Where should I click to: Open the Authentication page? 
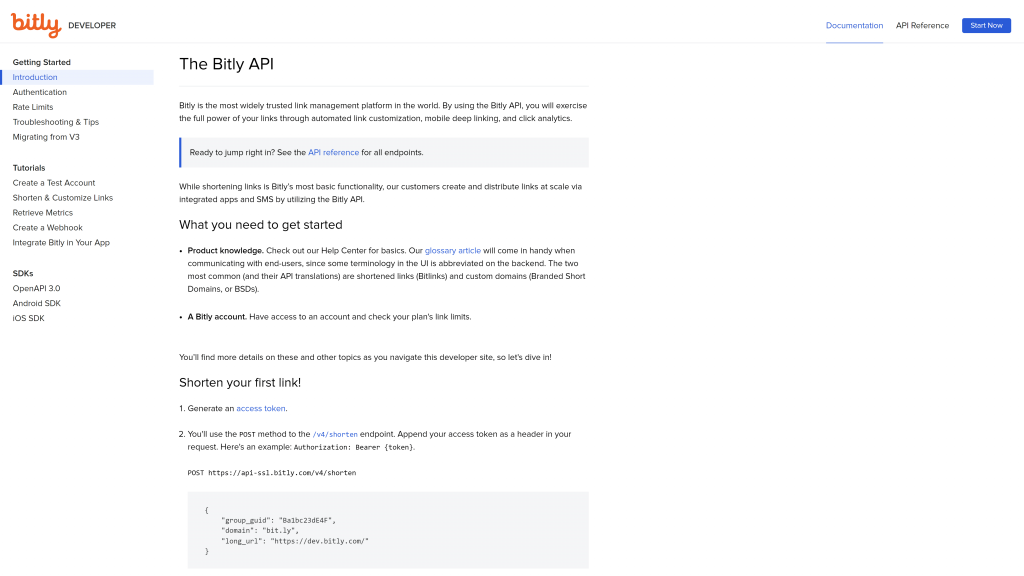point(40,92)
